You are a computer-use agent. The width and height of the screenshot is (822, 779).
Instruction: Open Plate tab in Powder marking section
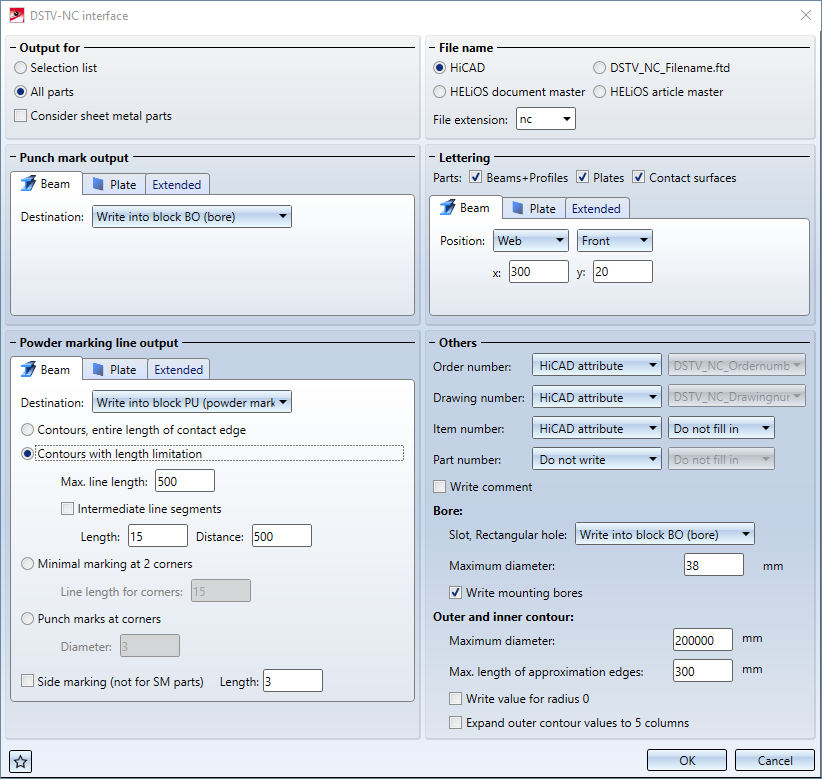coord(115,370)
